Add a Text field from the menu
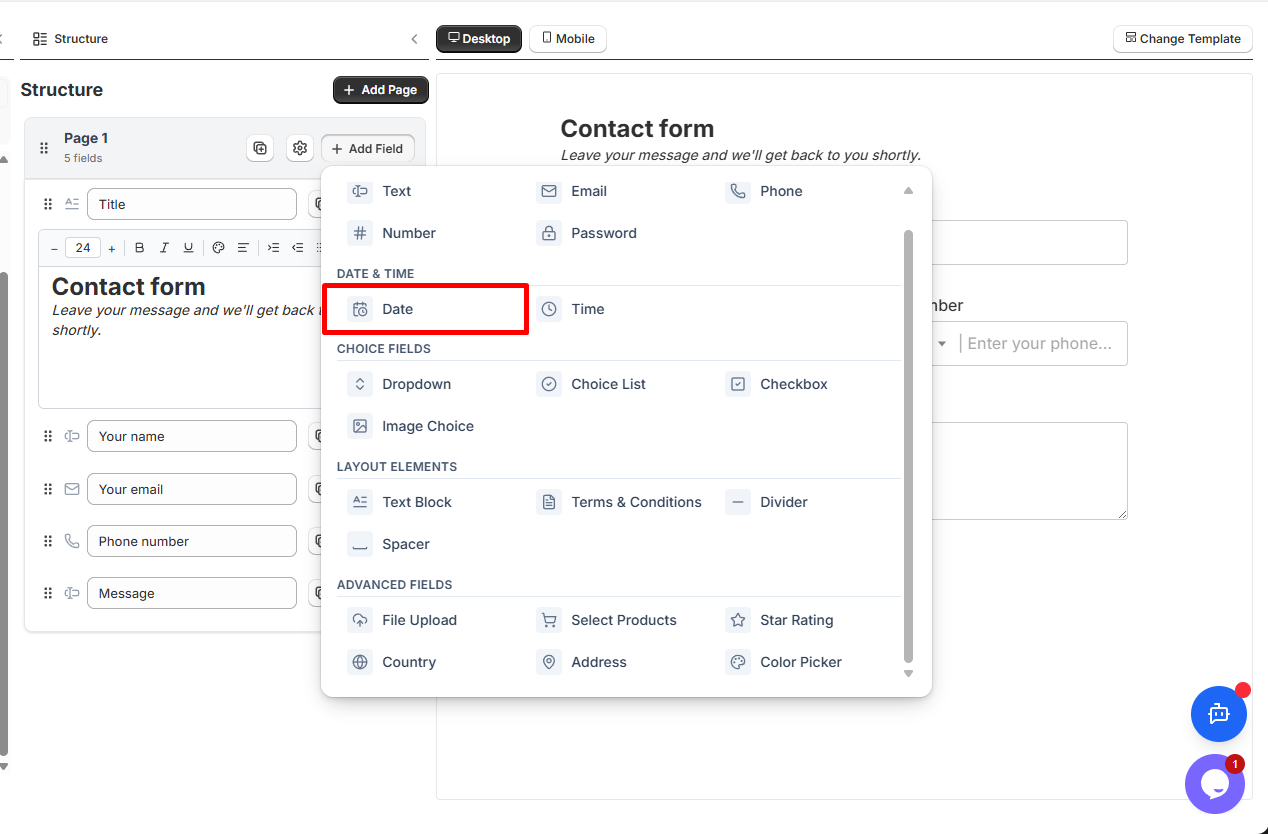This screenshot has height=834, width=1268. tap(380, 191)
